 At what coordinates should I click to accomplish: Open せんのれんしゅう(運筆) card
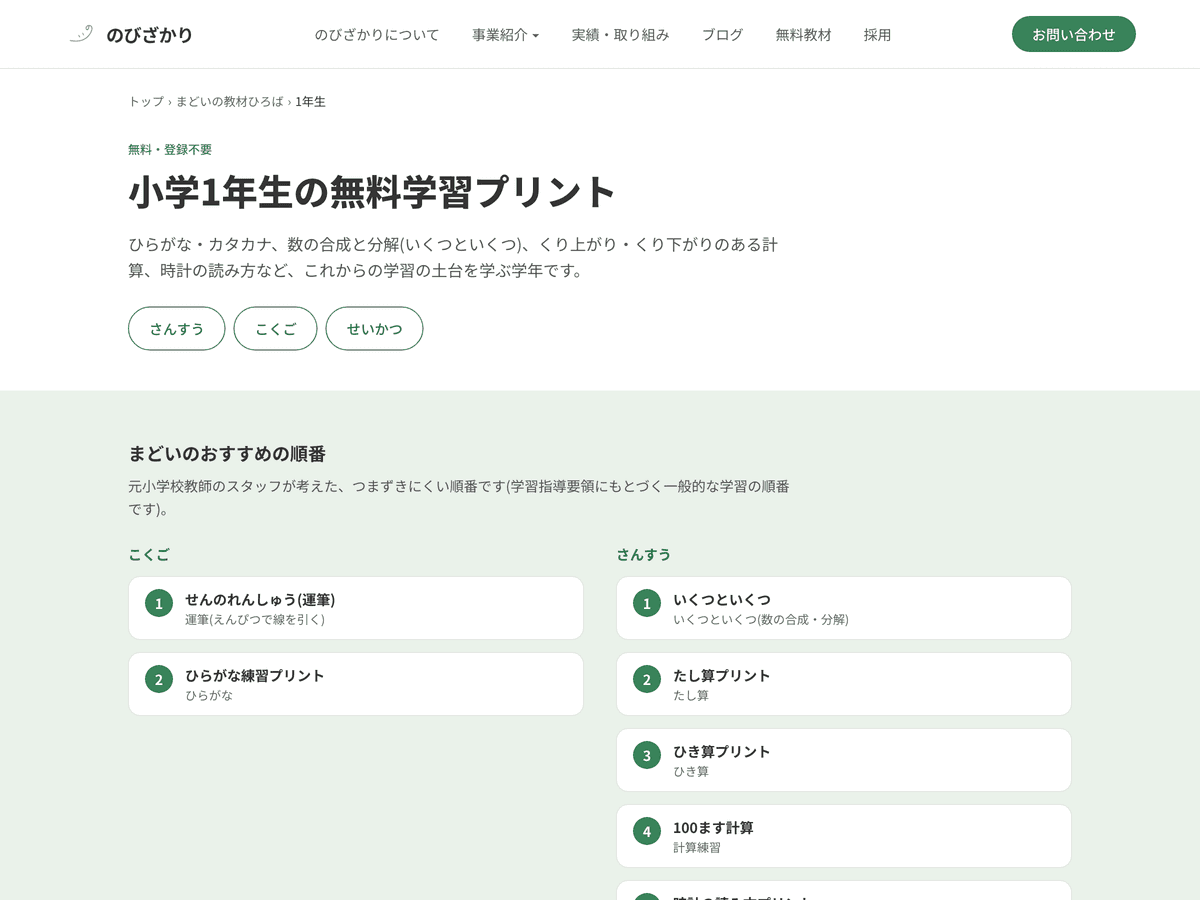click(356, 608)
